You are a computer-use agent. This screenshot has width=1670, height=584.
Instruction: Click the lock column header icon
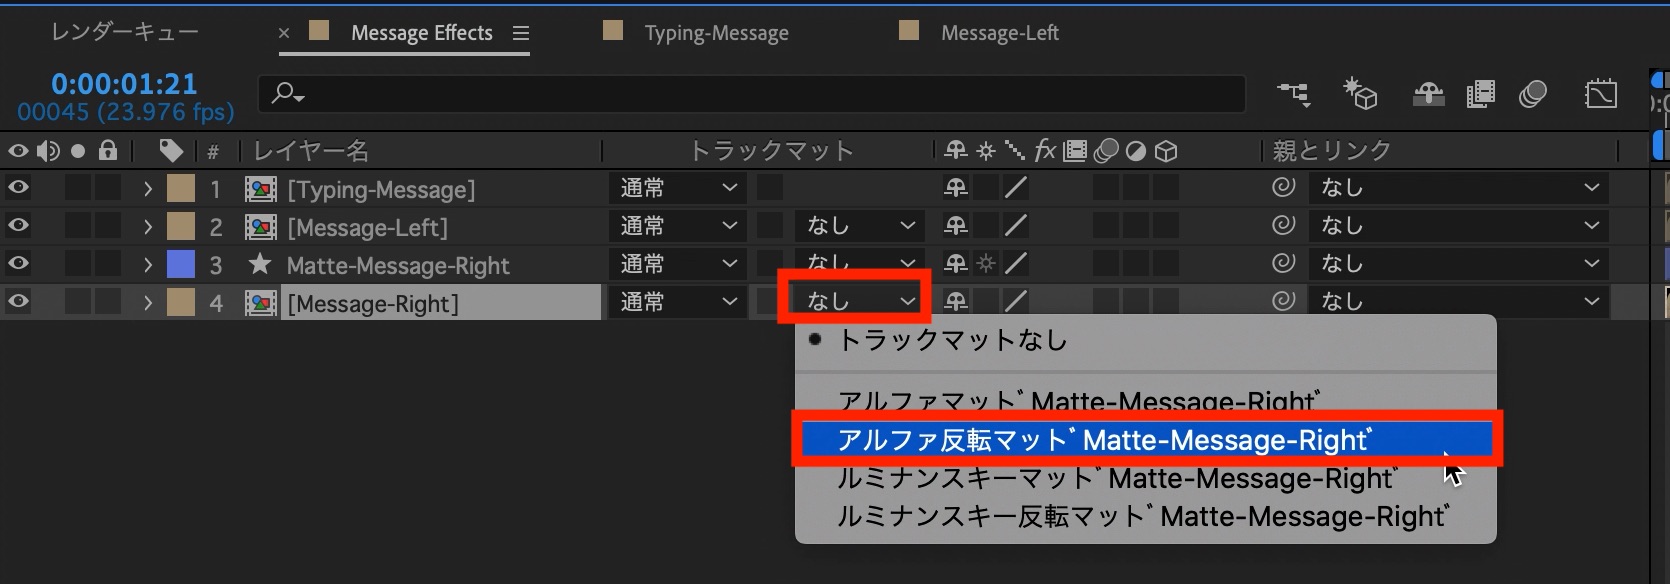pyautogui.click(x=108, y=151)
